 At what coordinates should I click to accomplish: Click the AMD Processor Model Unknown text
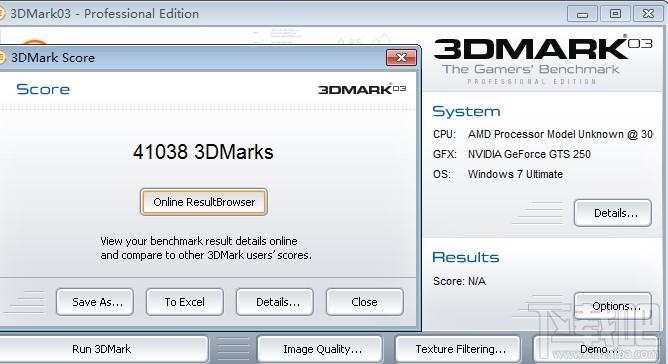560,134
